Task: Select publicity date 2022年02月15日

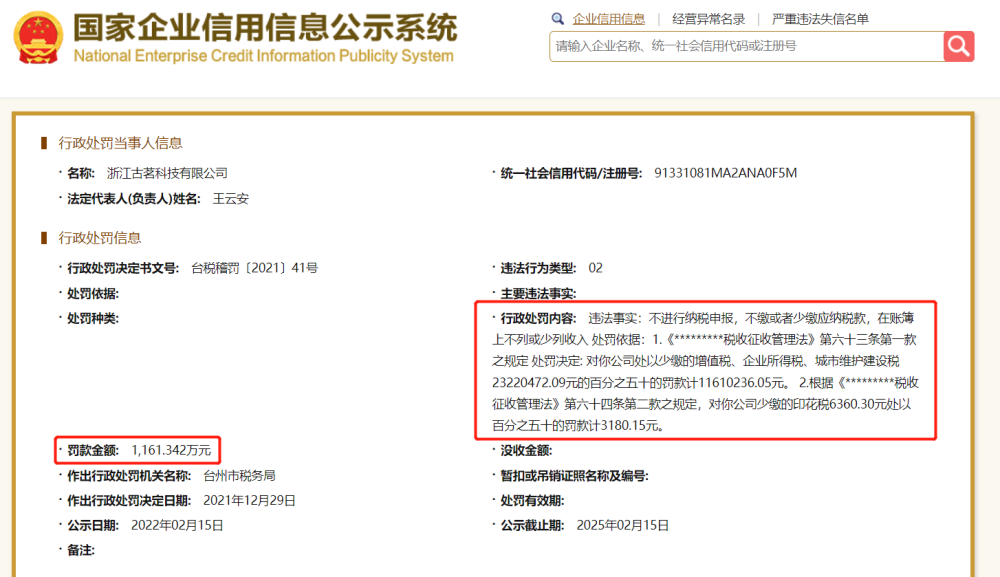Action: coord(177,525)
